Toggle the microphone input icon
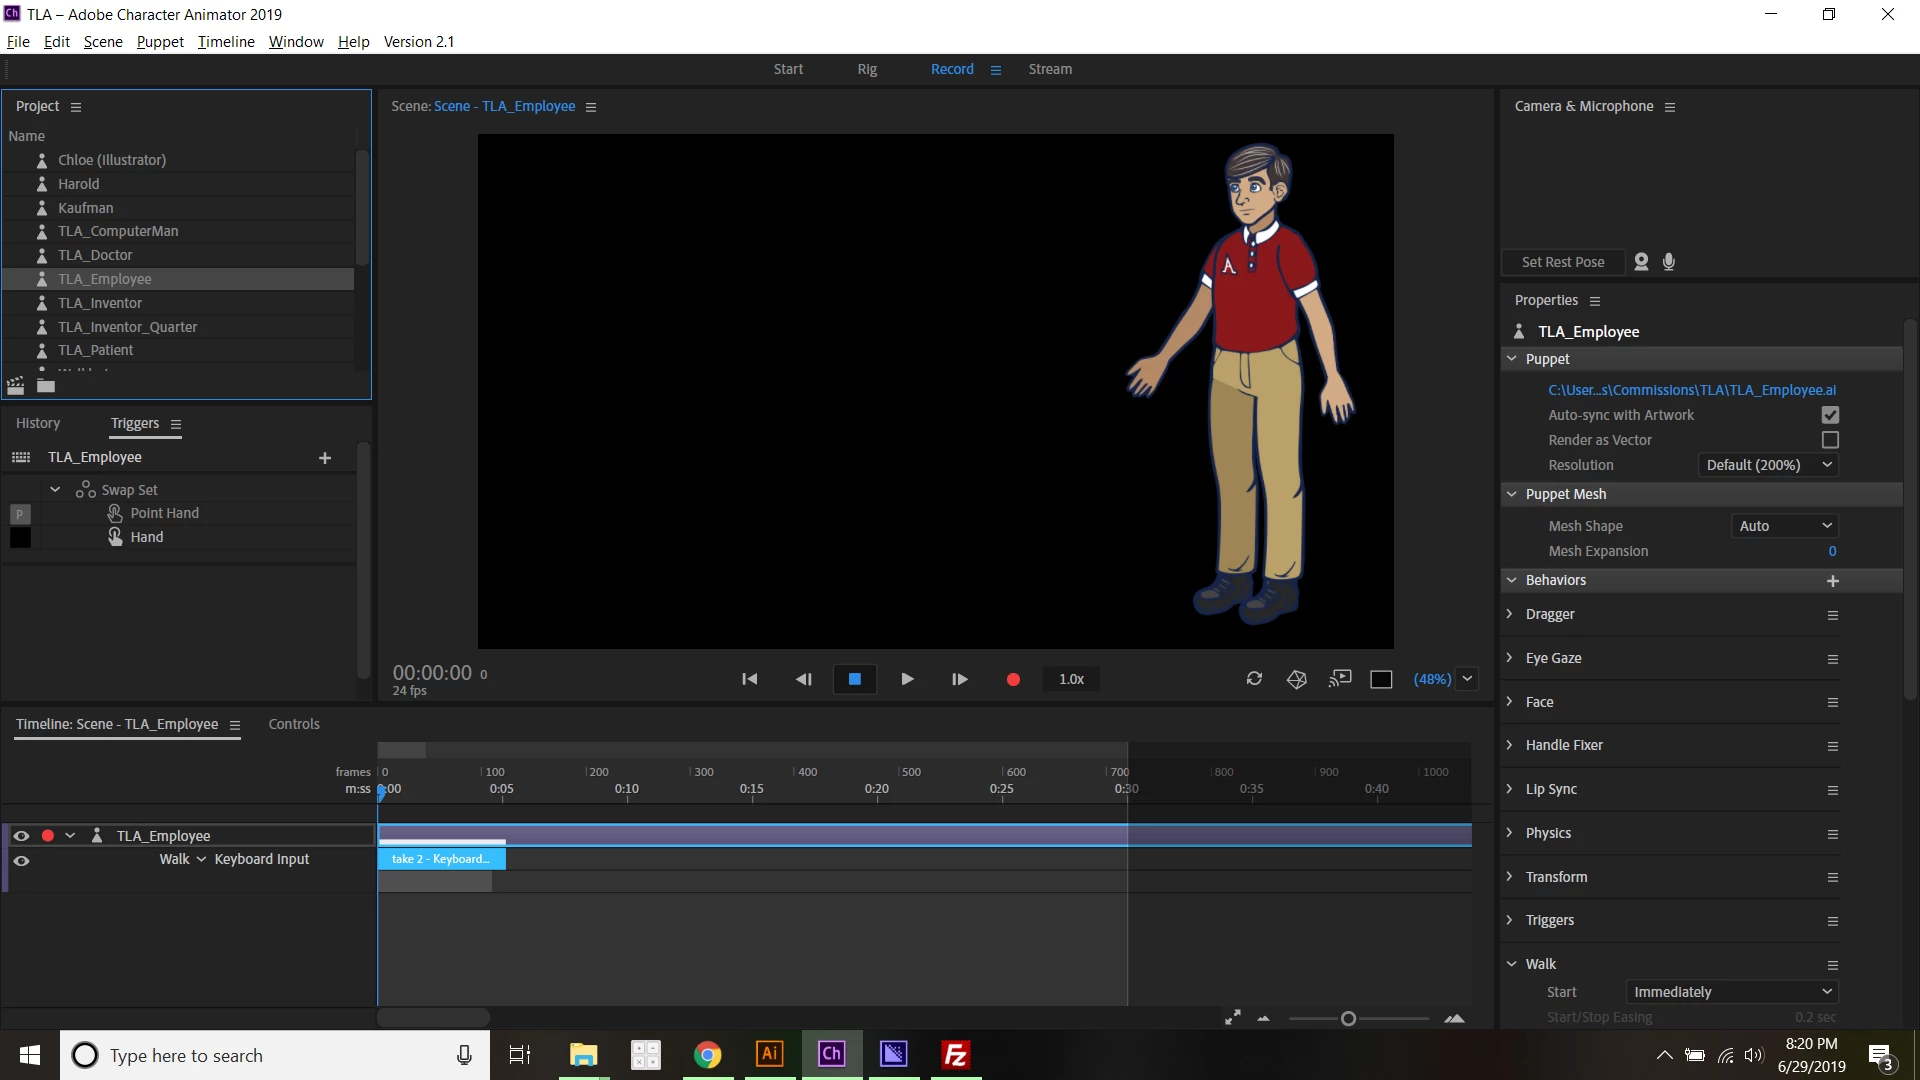 point(1669,262)
